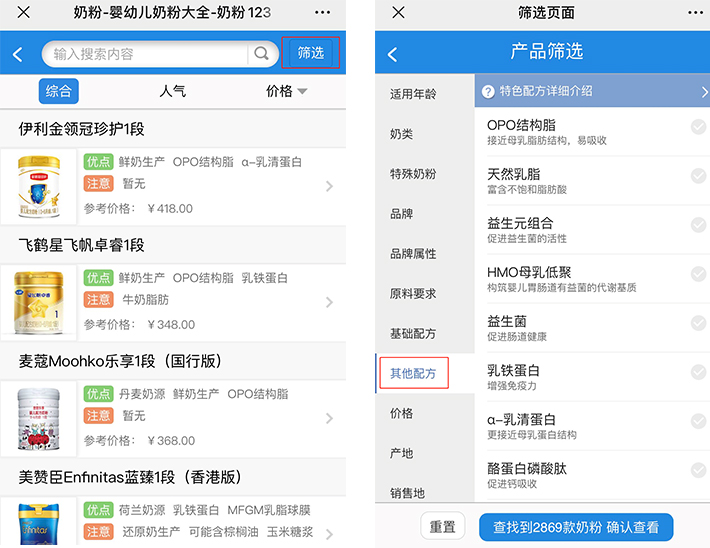
Task: Open 飞鹤星飞帆卓睿1段 product thumbnail
Action: [39, 300]
